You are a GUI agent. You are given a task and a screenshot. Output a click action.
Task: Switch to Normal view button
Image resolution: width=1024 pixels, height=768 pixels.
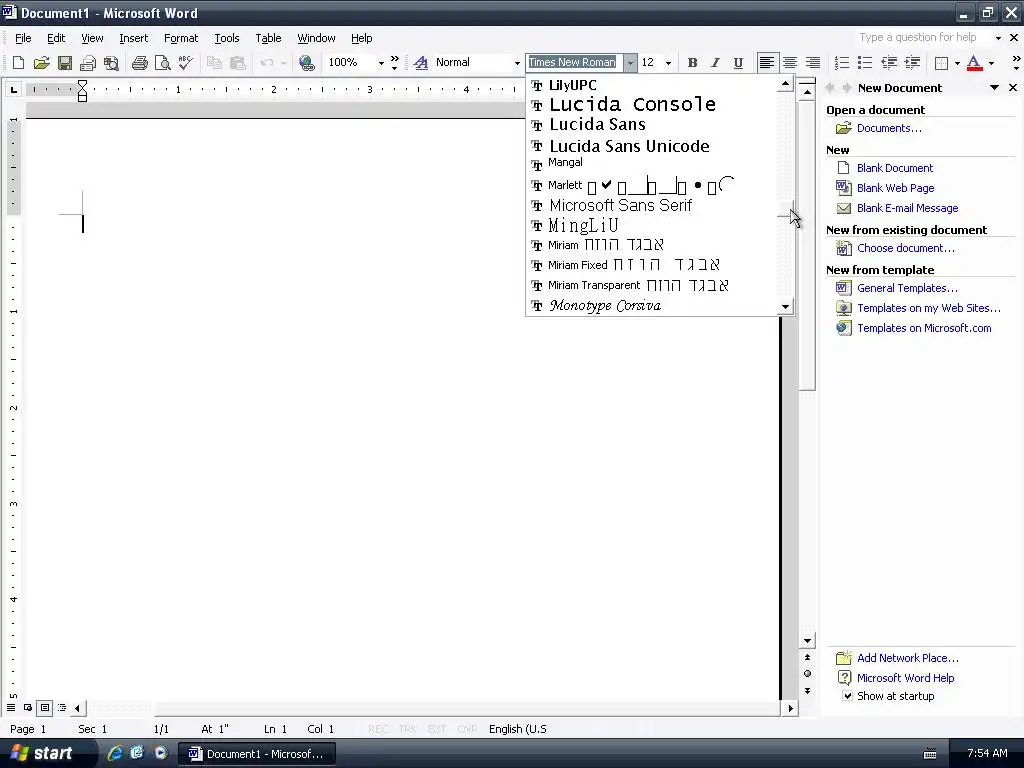pyautogui.click(x=11, y=707)
